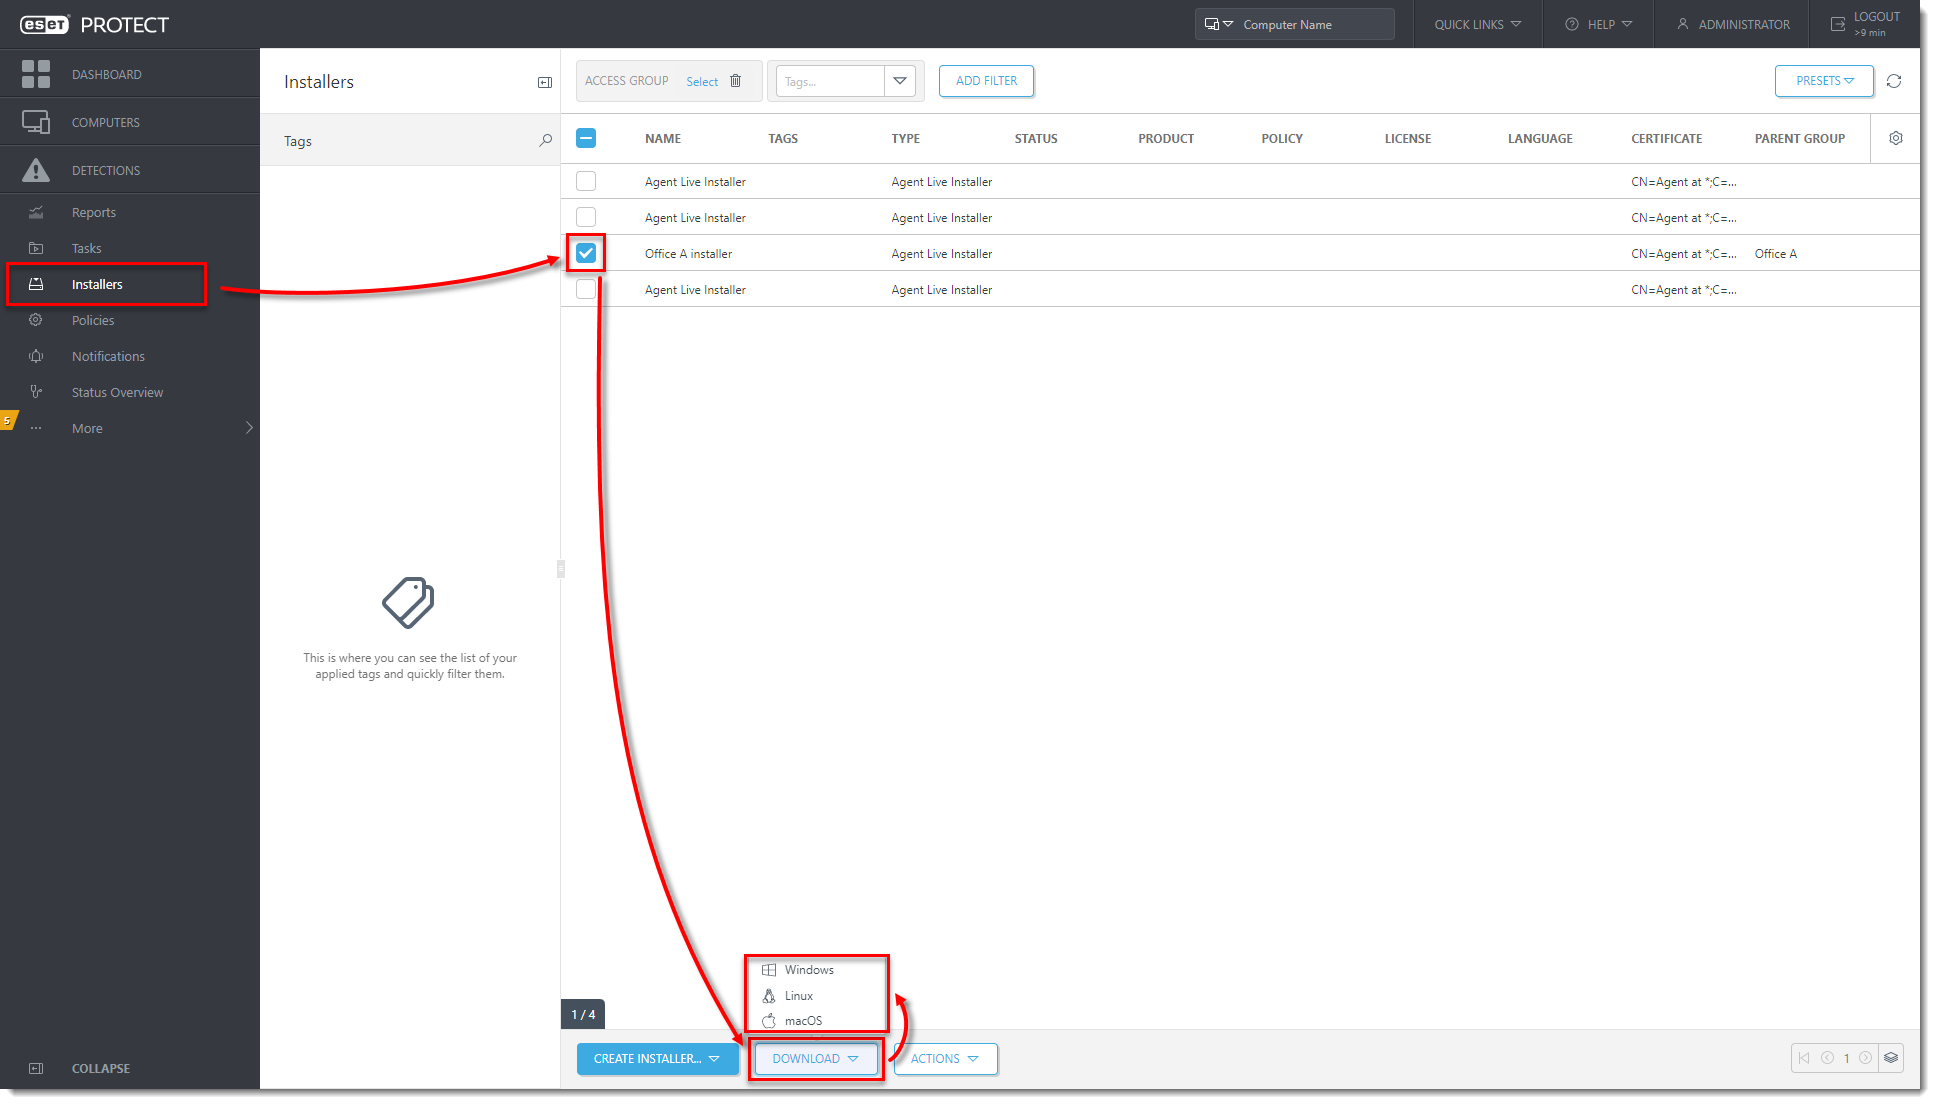Choose Linux from the download menu
This screenshot has width=1935, height=1104.
click(x=798, y=996)
